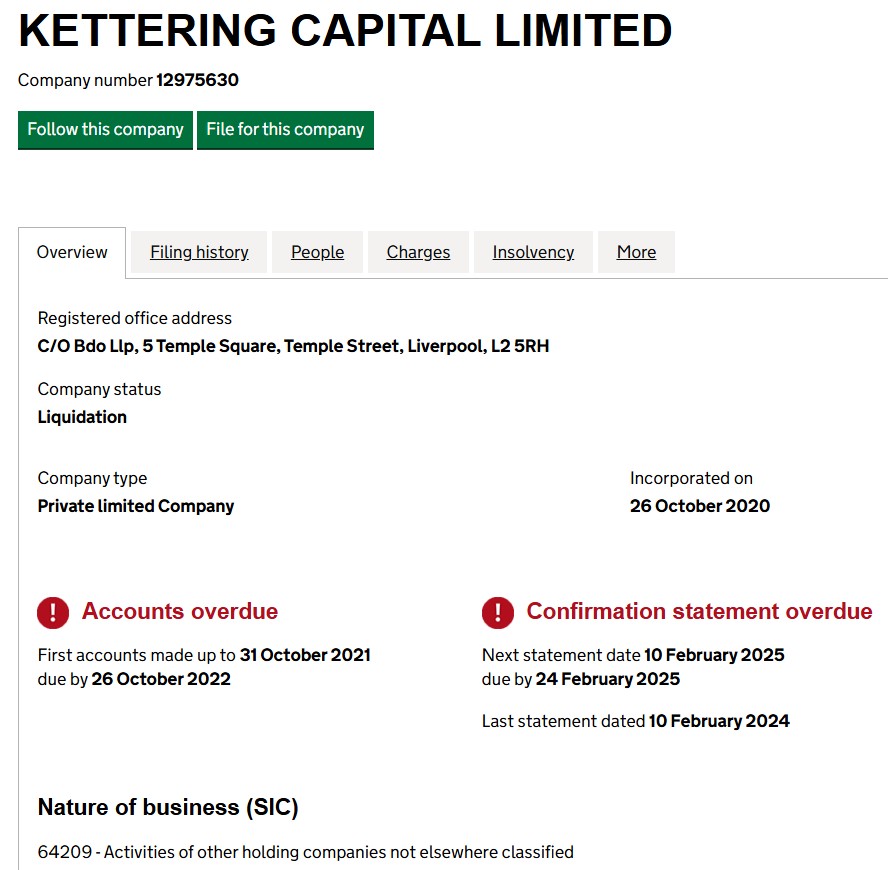Click the red Accounts overdue heading
The width and height of the screenshot is (888, 870).
180,611
